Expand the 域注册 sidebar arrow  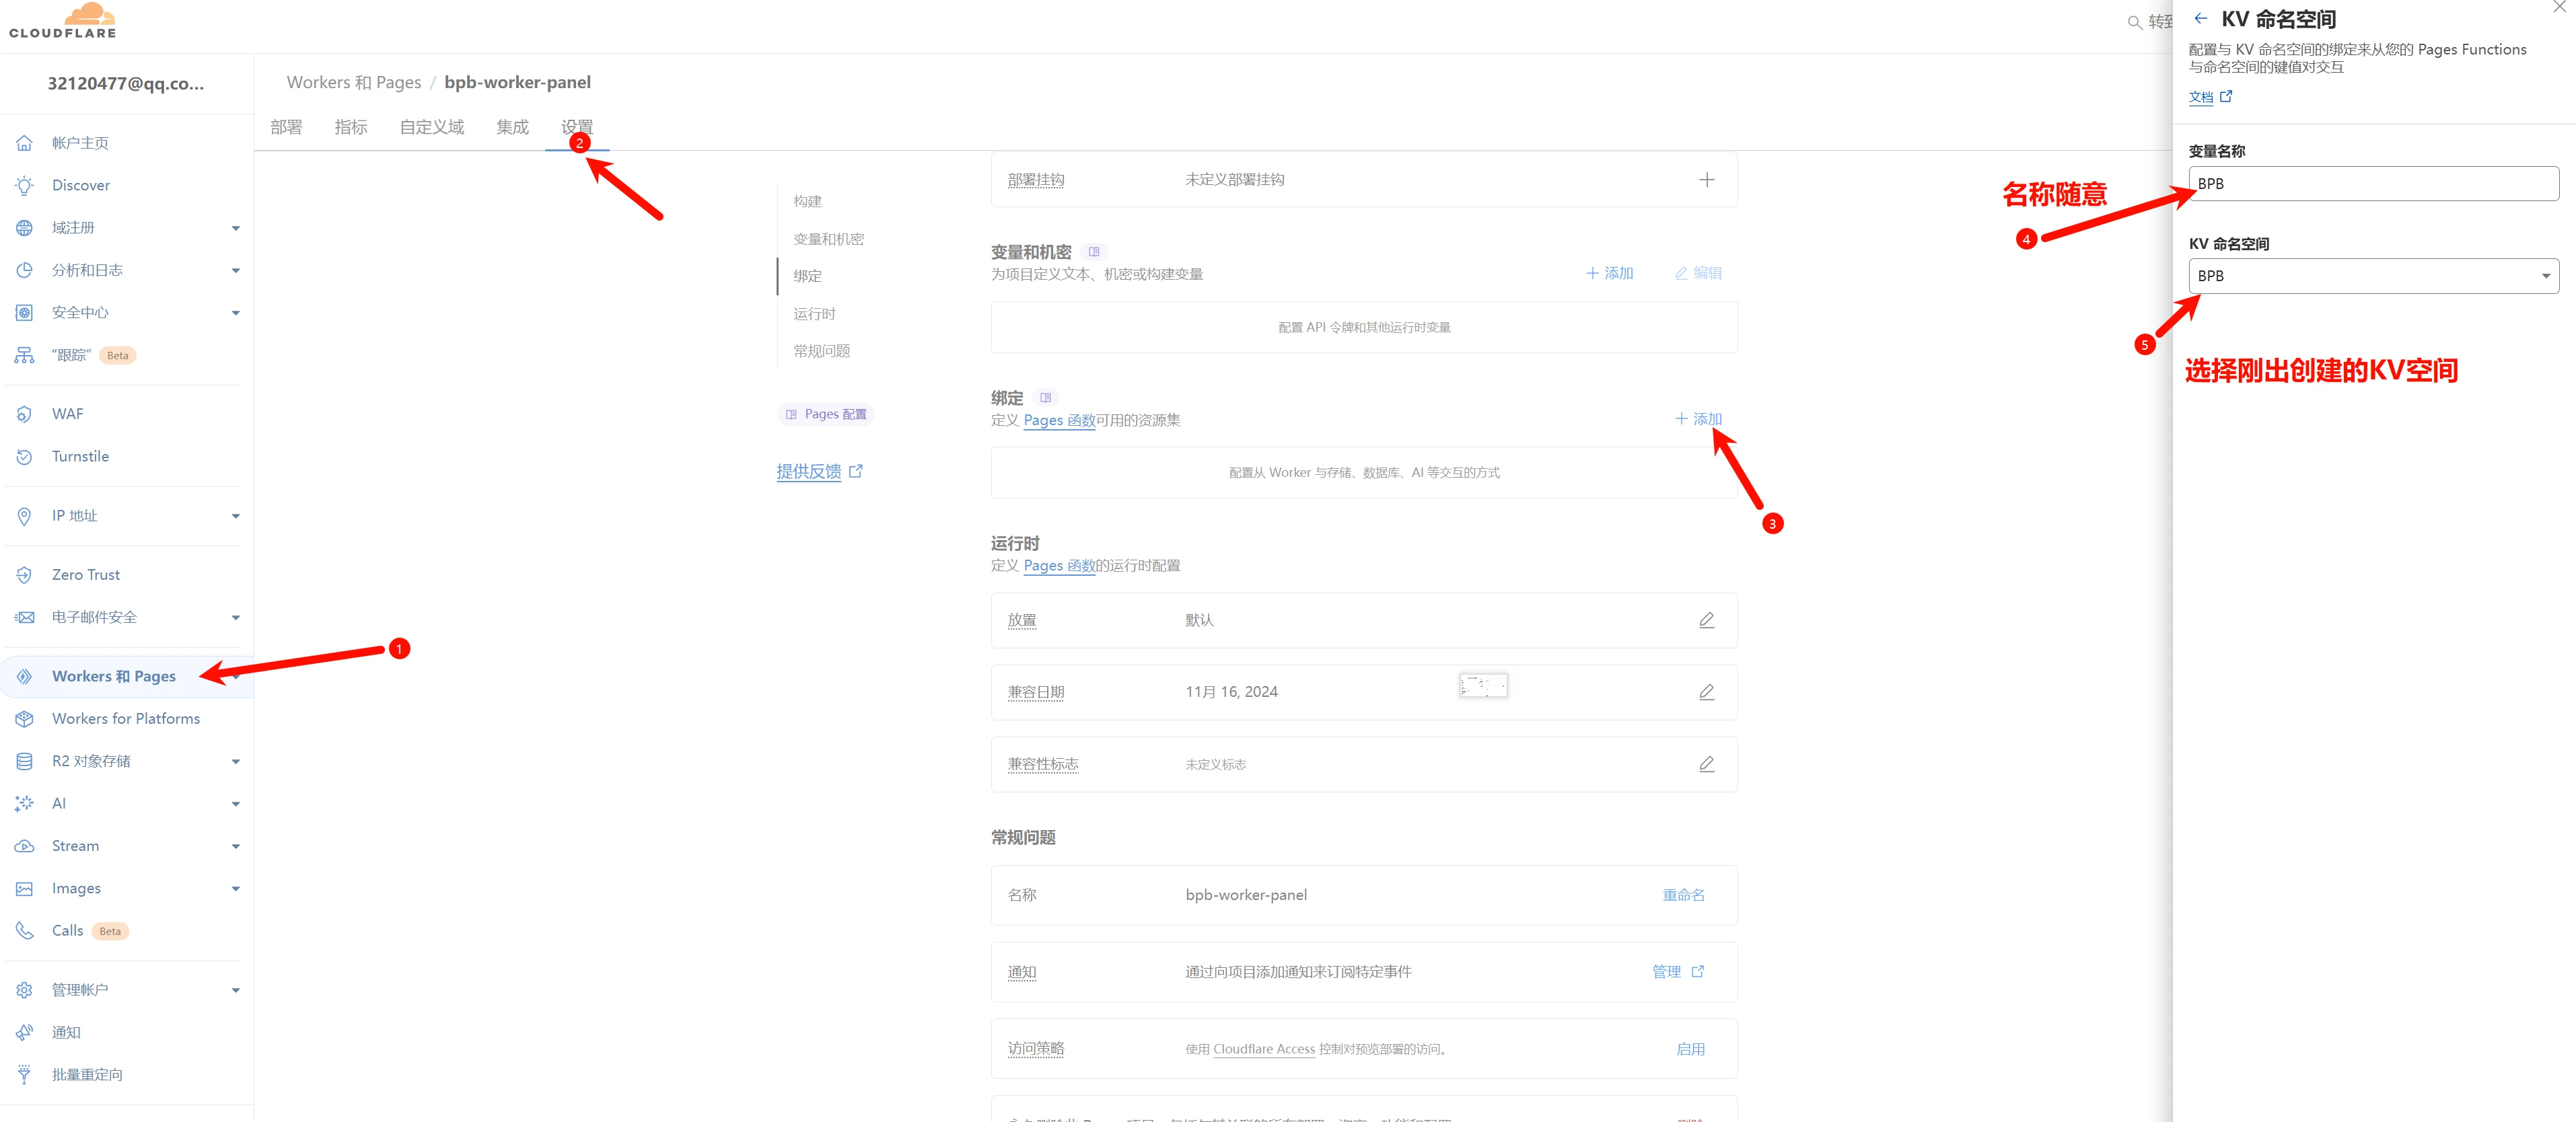tap(236, 229)
